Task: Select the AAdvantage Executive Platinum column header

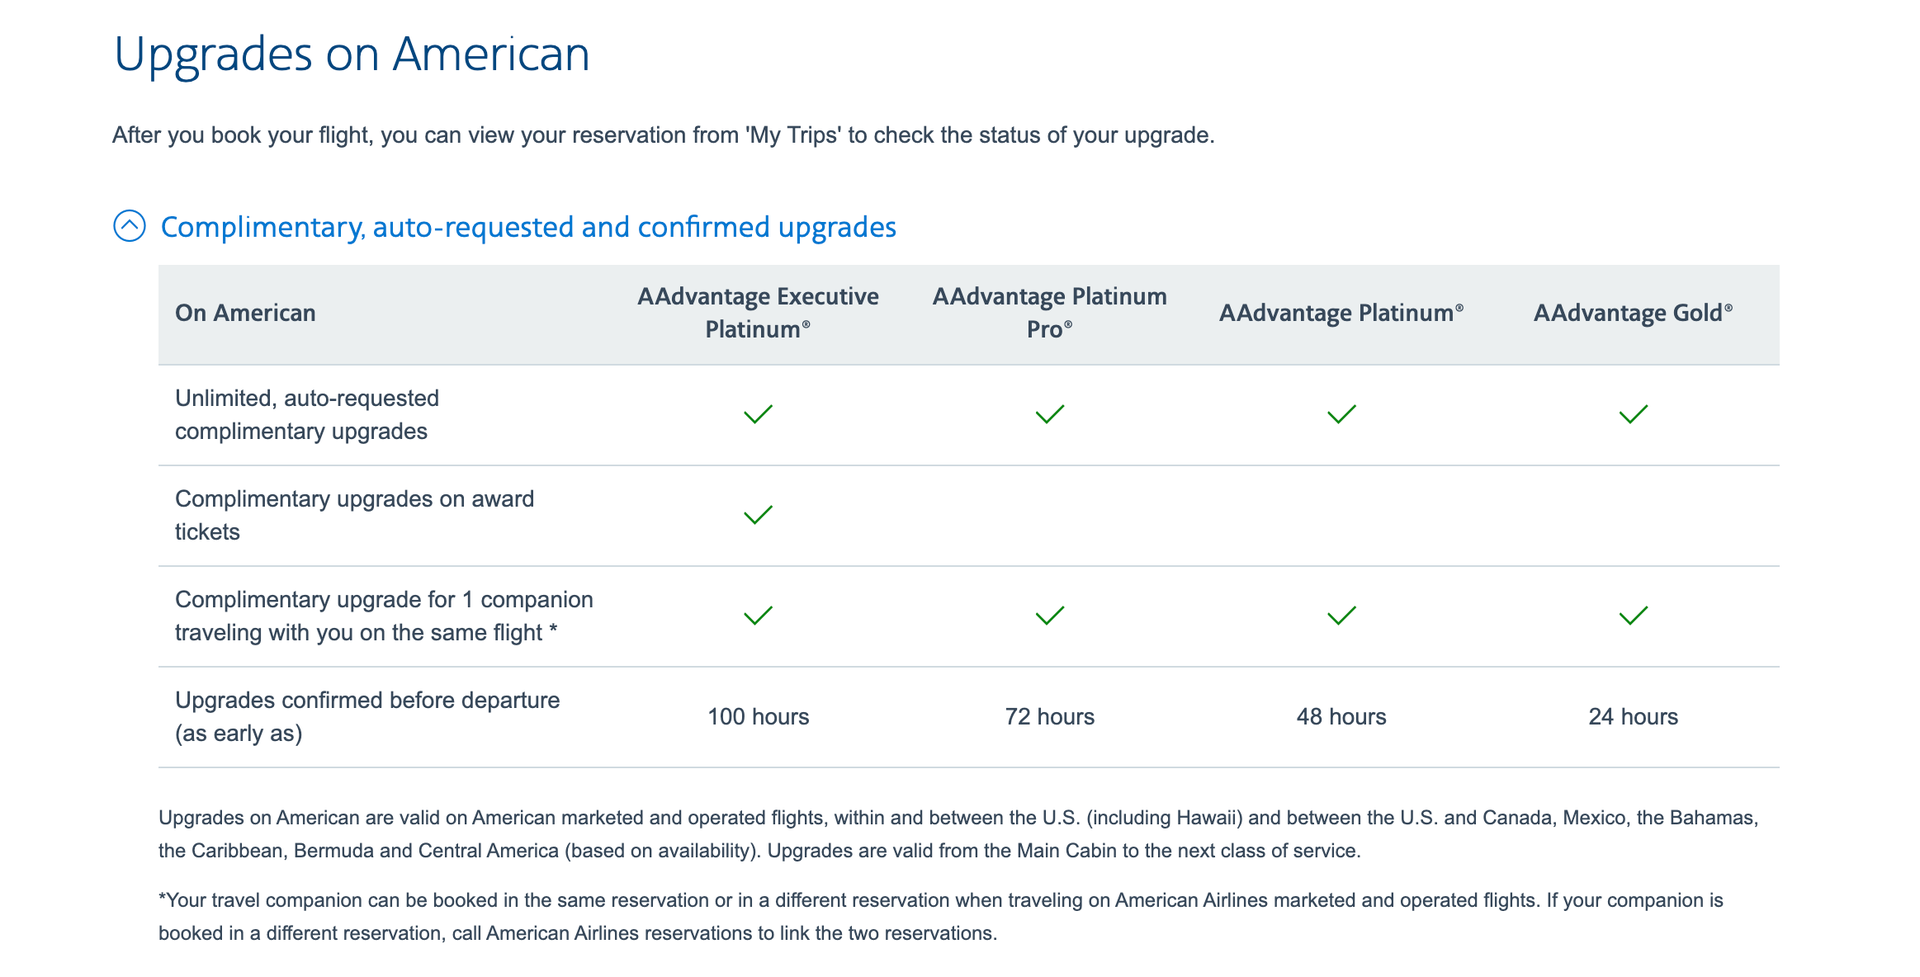Action: [758, 312]
